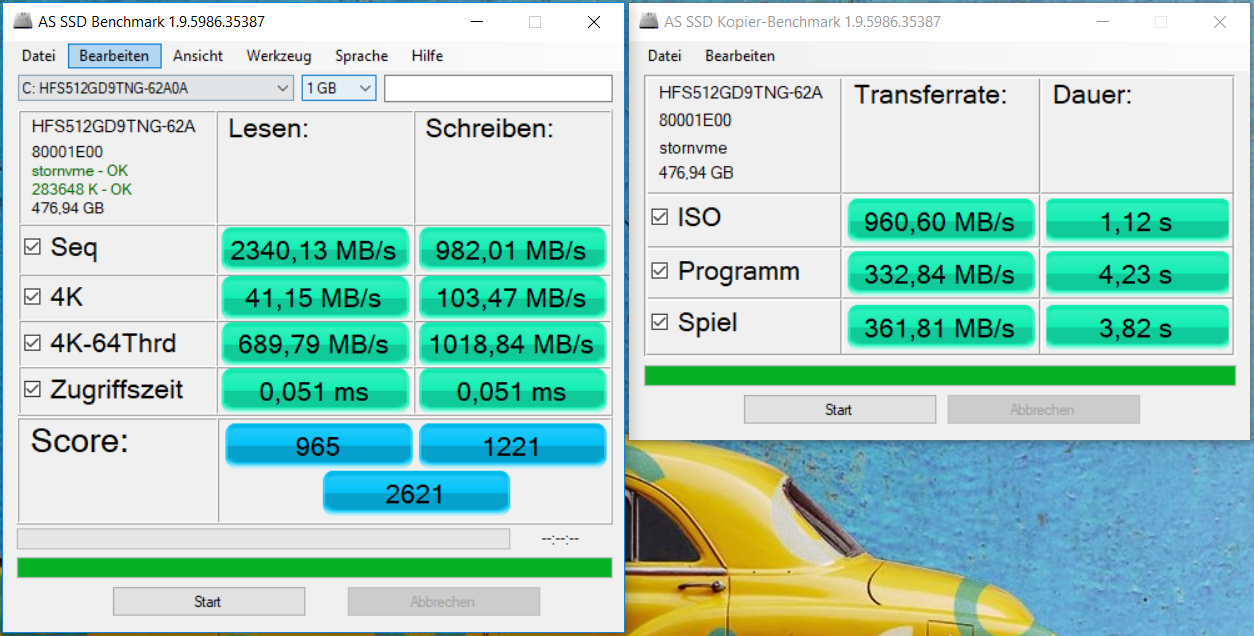This screenshot has width=1254, height=636.
Task: Click the Programm duration 4,23 s
Action: [1137, 274]
